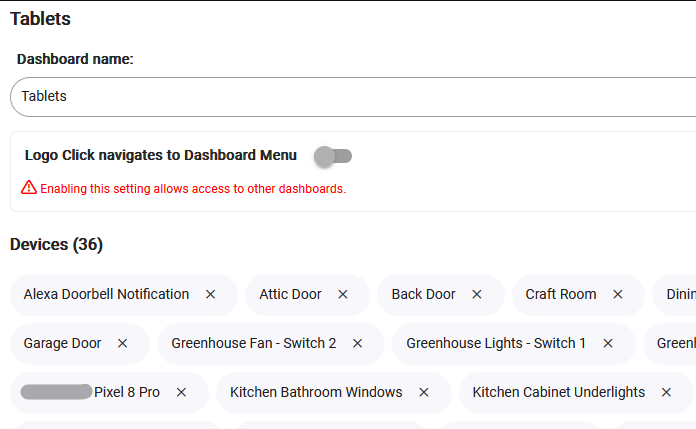Click the Craft Room chip label
This screenshot has height=429, width=696.
point(561,295)
